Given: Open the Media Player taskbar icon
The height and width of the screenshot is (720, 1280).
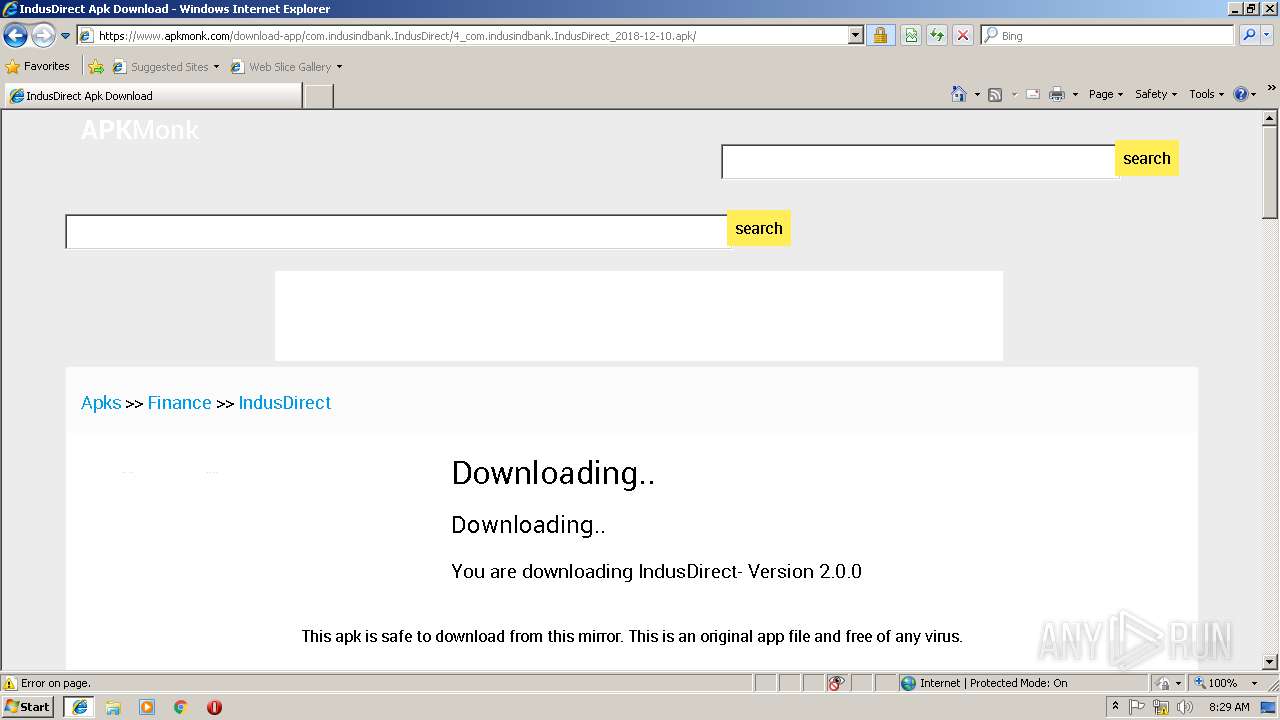Looking at the screenshot, I should (147, 707).
